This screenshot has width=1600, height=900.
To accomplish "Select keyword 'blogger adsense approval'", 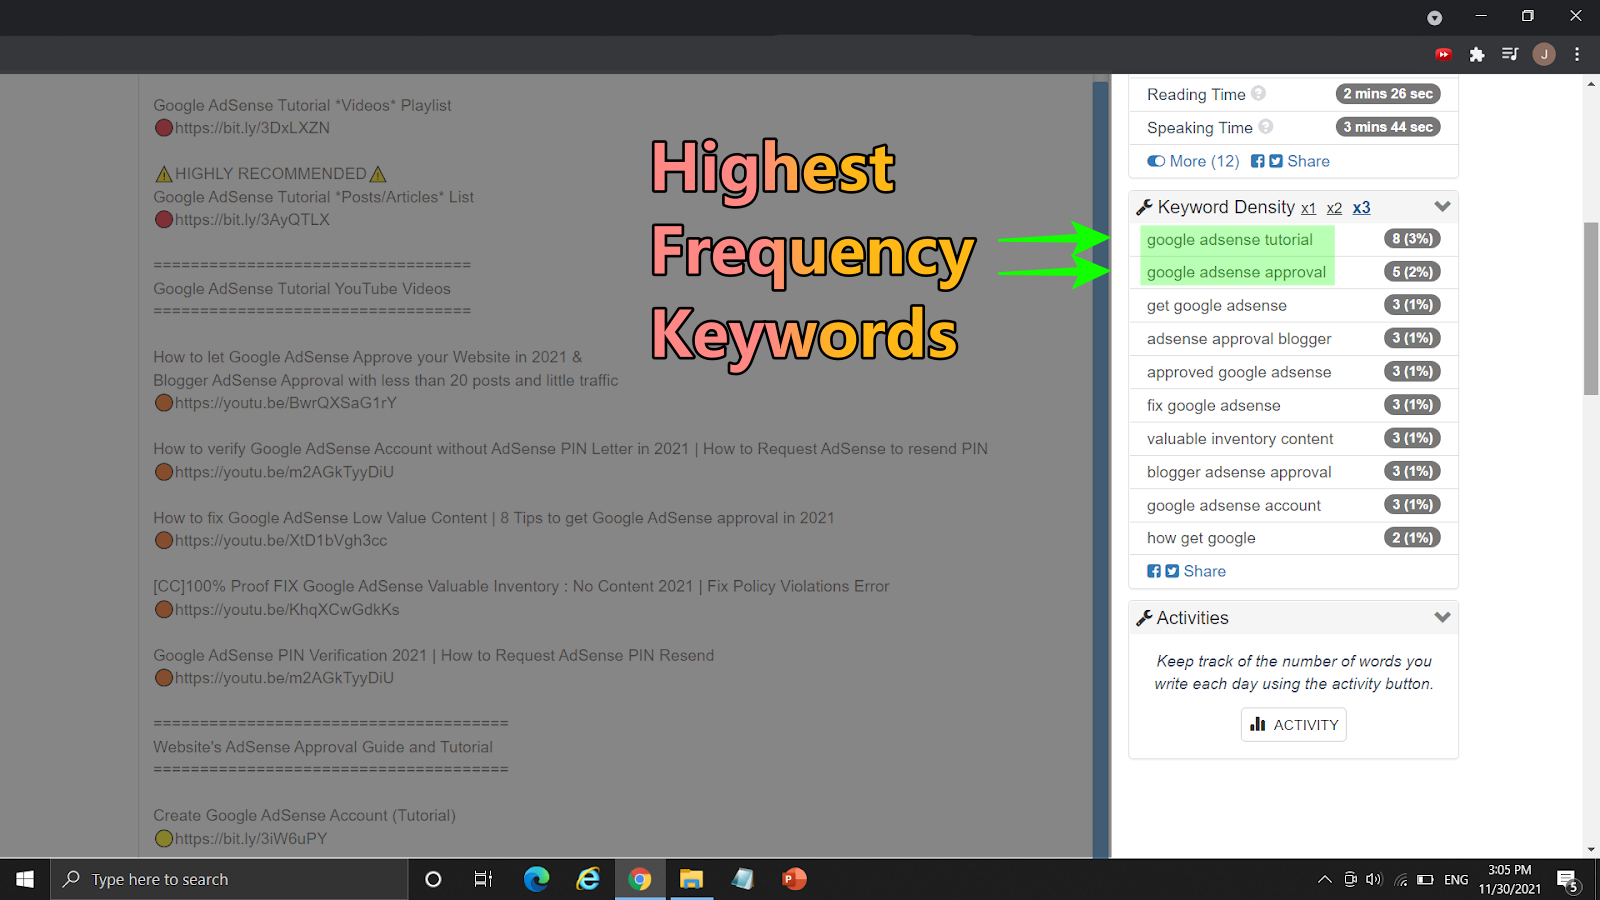I will coord(1239,472).
